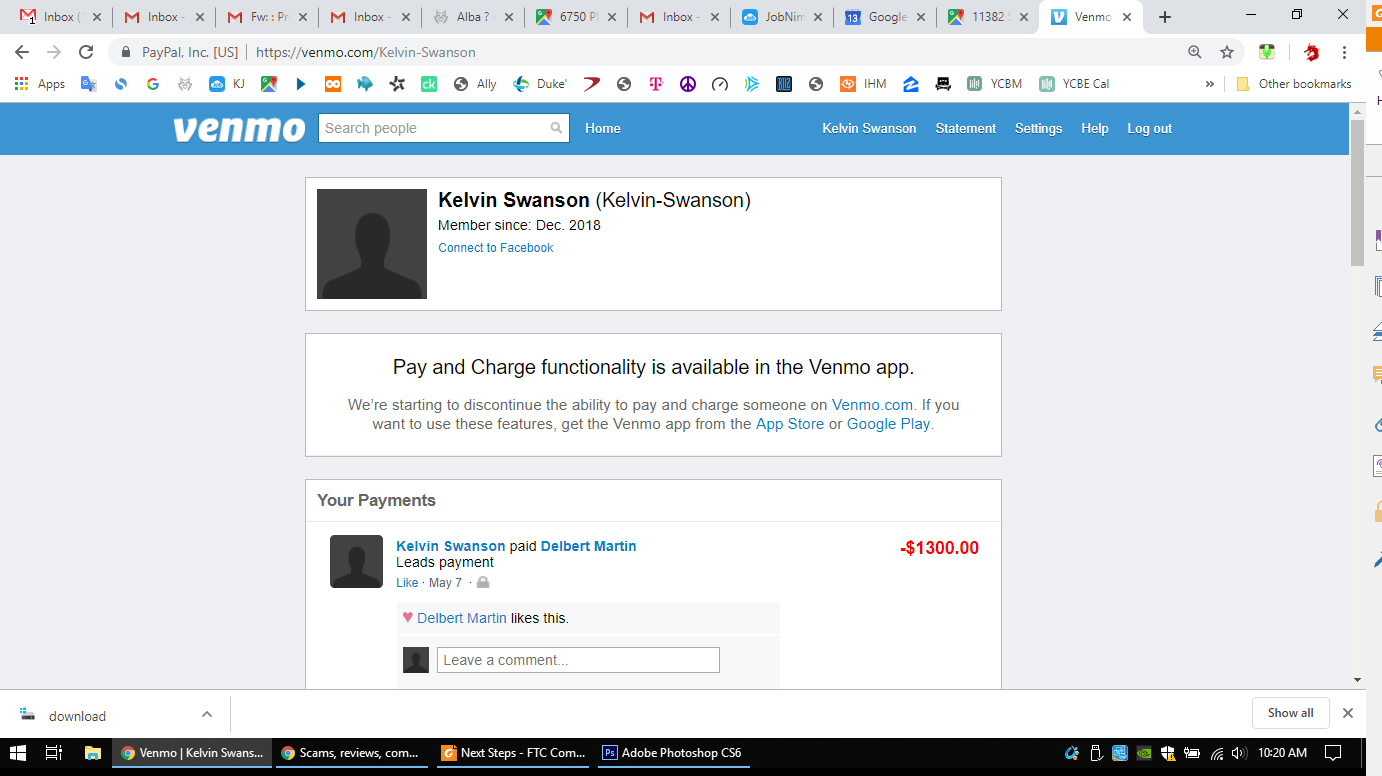
Task: Open Delbert Martin link in payment line
Action: tap(588, 546)
